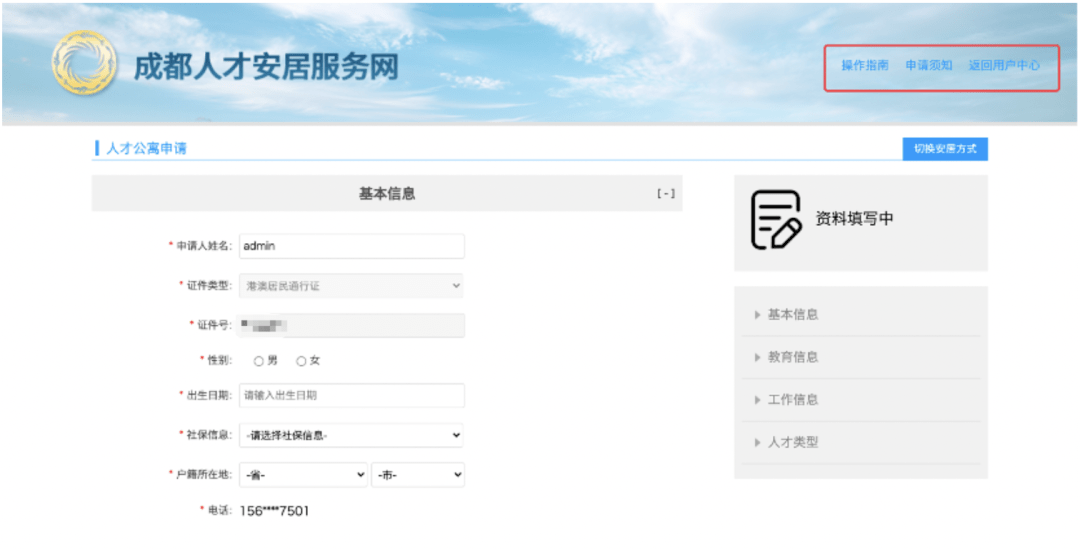This screenshot has width=1080, height=549.
Task: Click the 申请人姓名 input field
Action: [351, 246]
